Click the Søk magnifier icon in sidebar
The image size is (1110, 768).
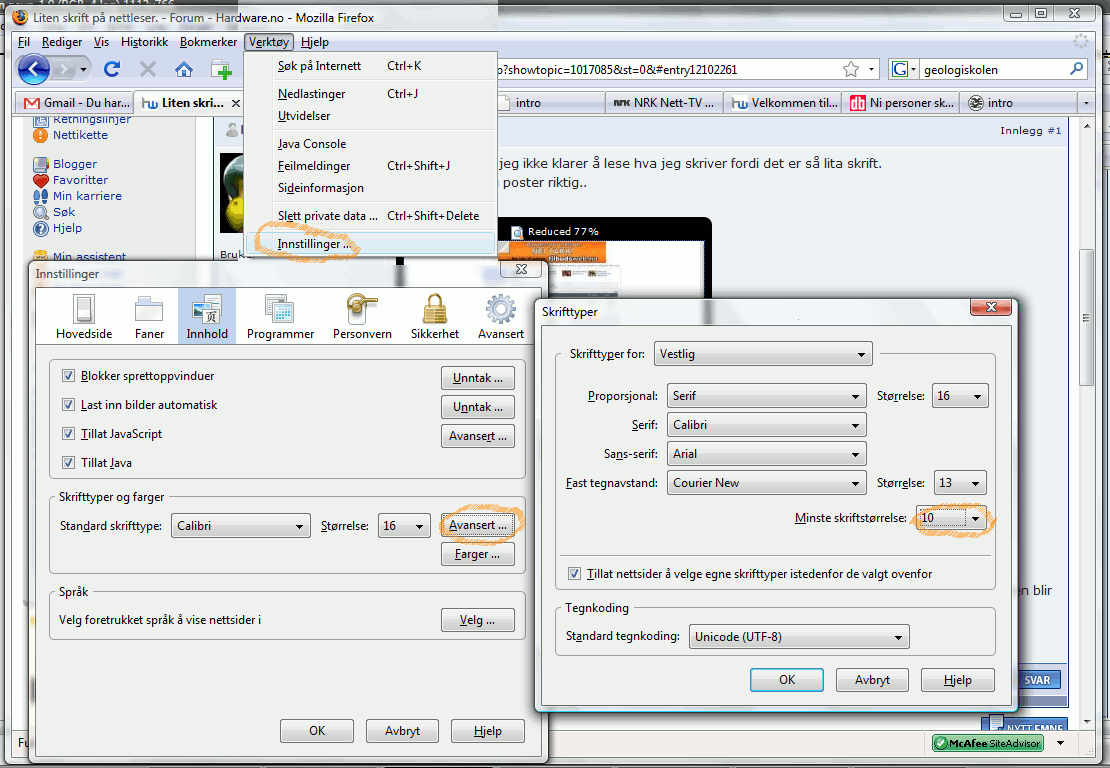click(x=41, y=212)
